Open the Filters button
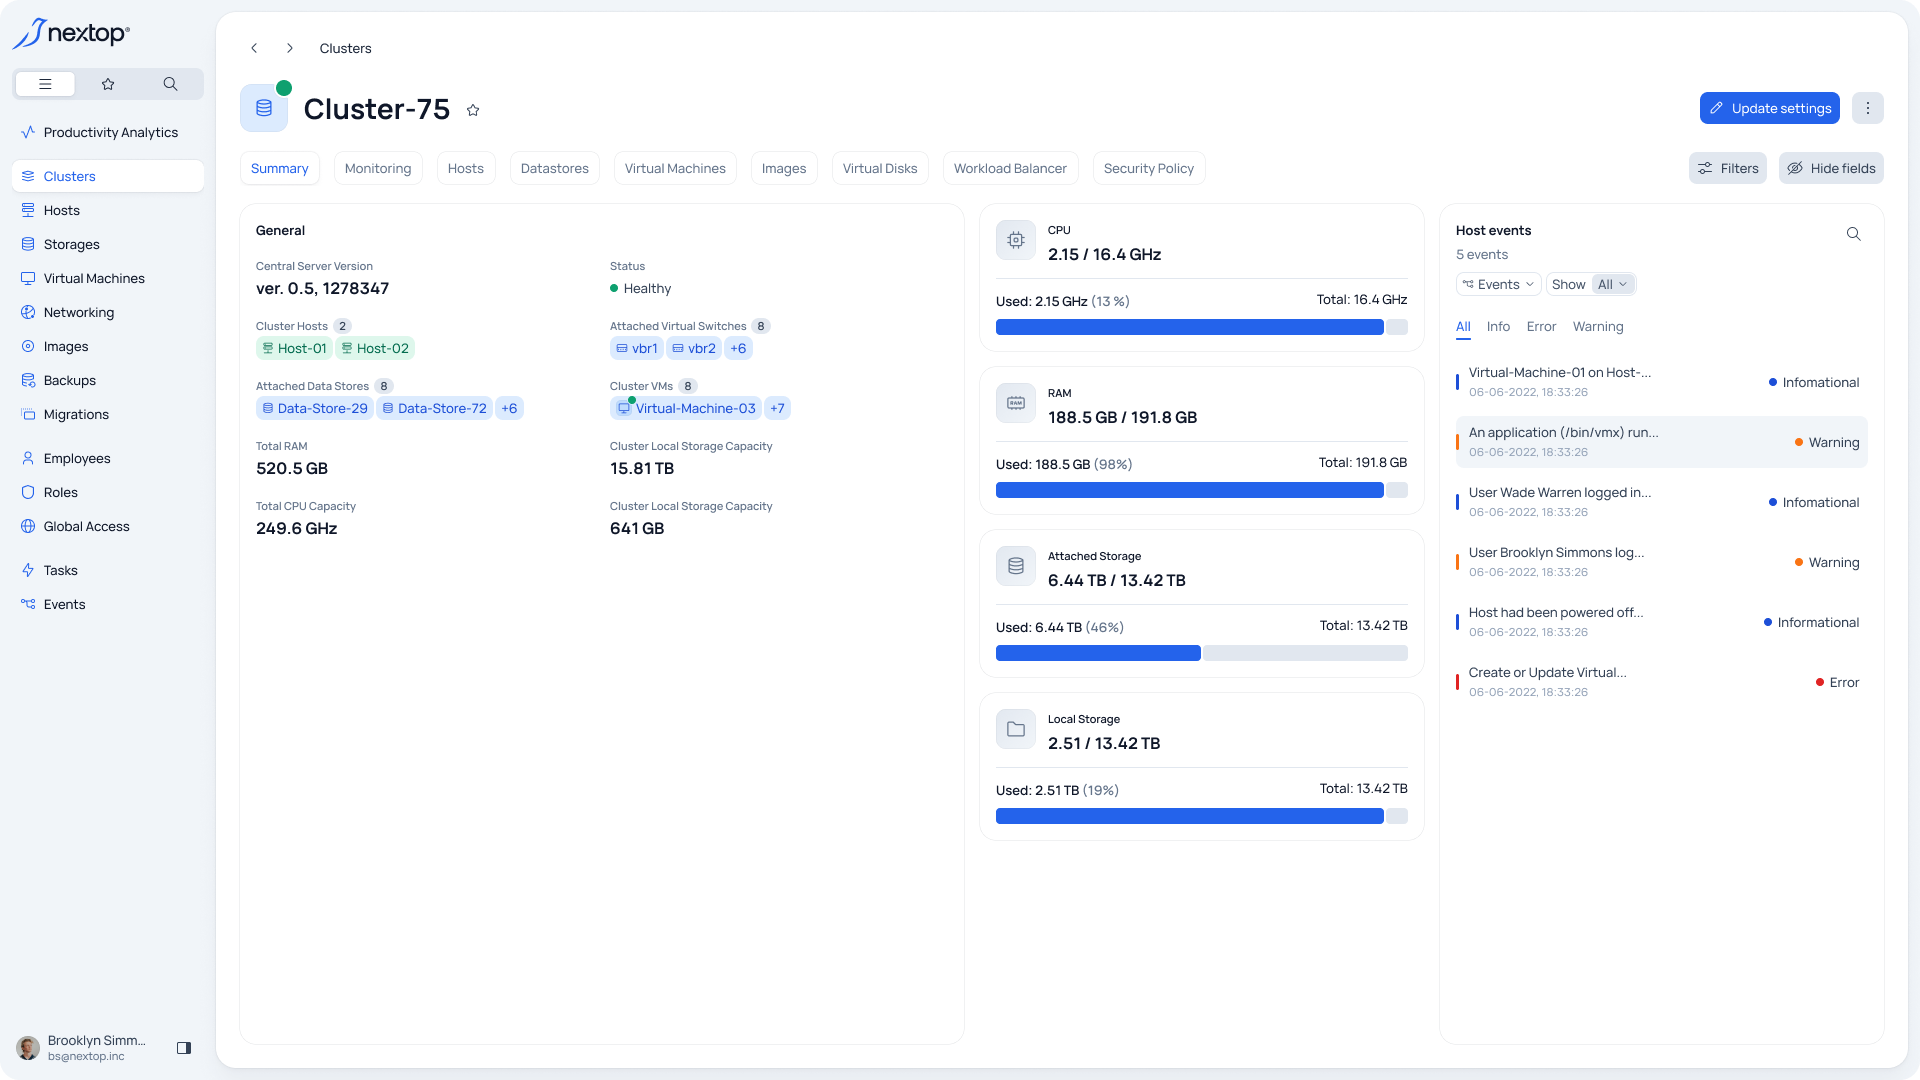Image resolution: width=1920 pixels, height=1080 pixels. (x=1728, y=168)
